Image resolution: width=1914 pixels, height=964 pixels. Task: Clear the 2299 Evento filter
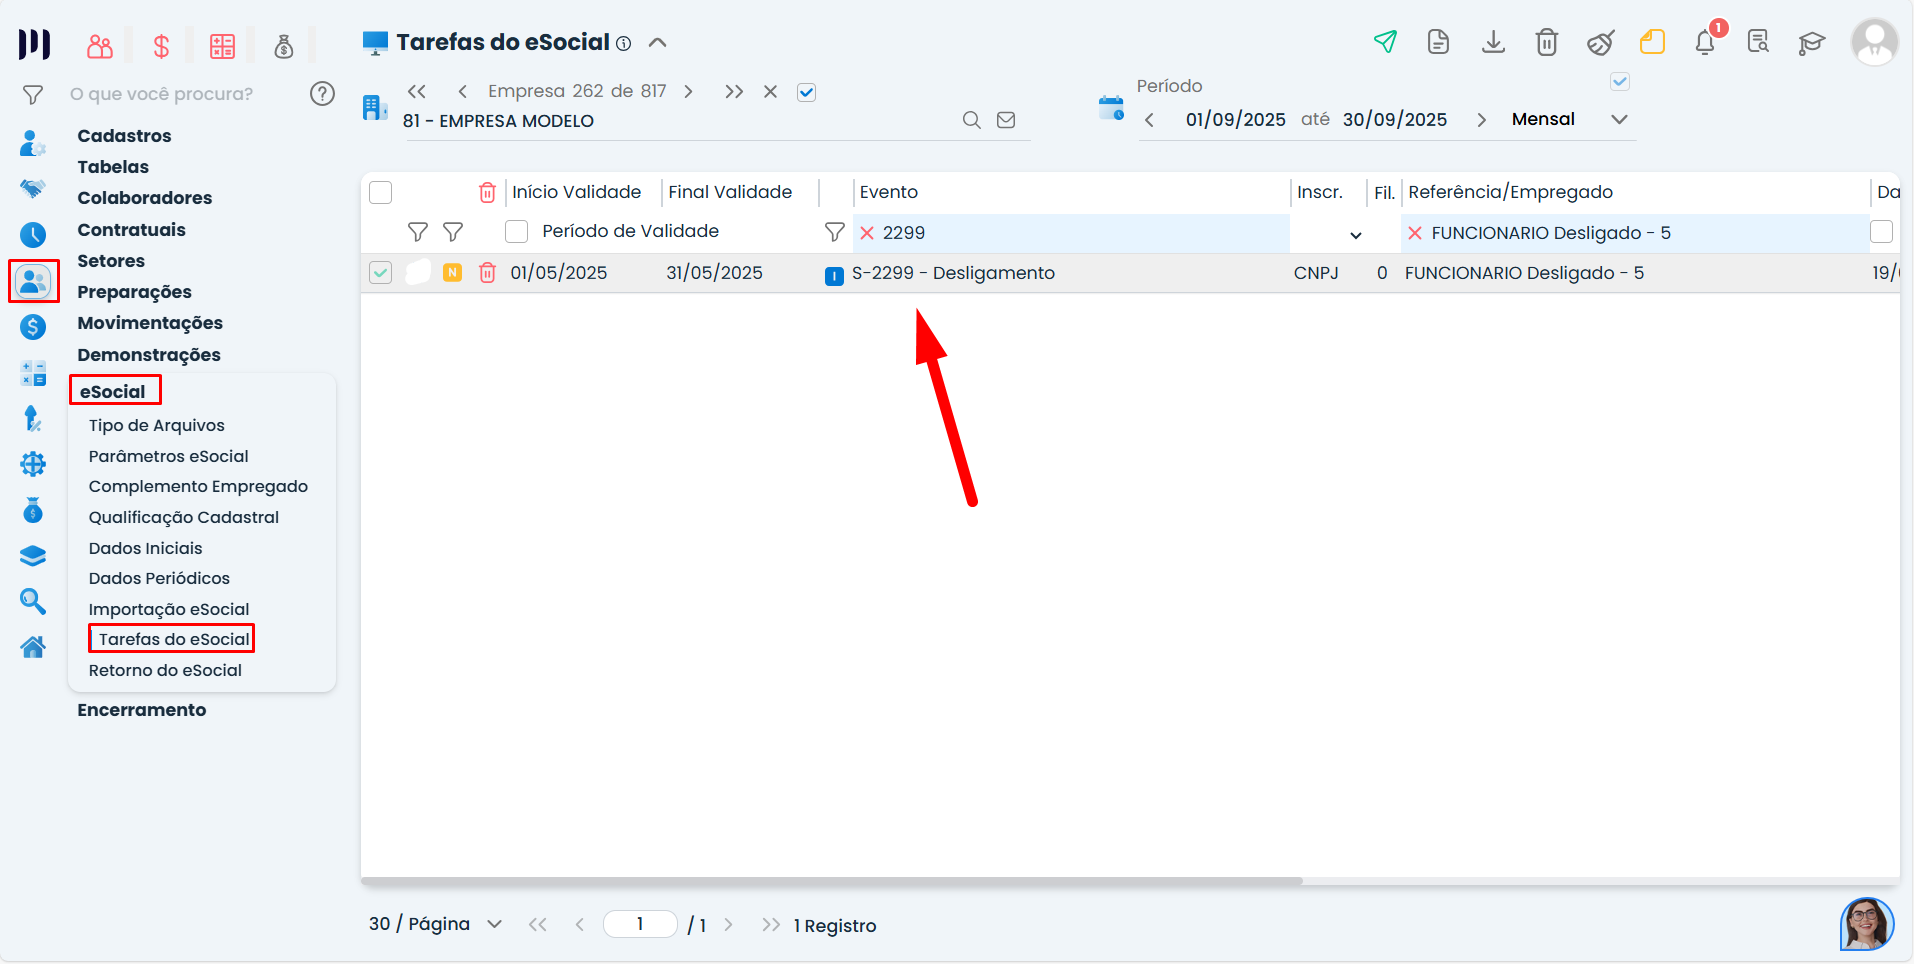(867, 233)
